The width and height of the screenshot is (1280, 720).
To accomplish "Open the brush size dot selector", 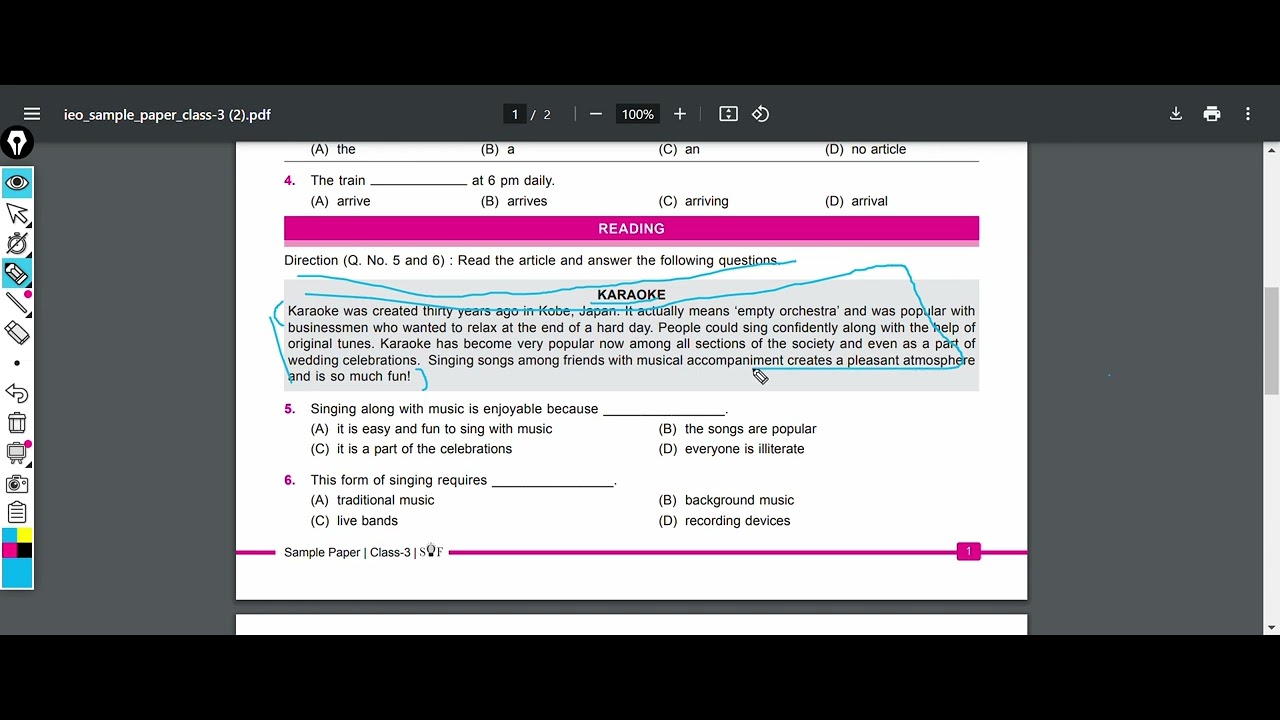I will (17, 363).
